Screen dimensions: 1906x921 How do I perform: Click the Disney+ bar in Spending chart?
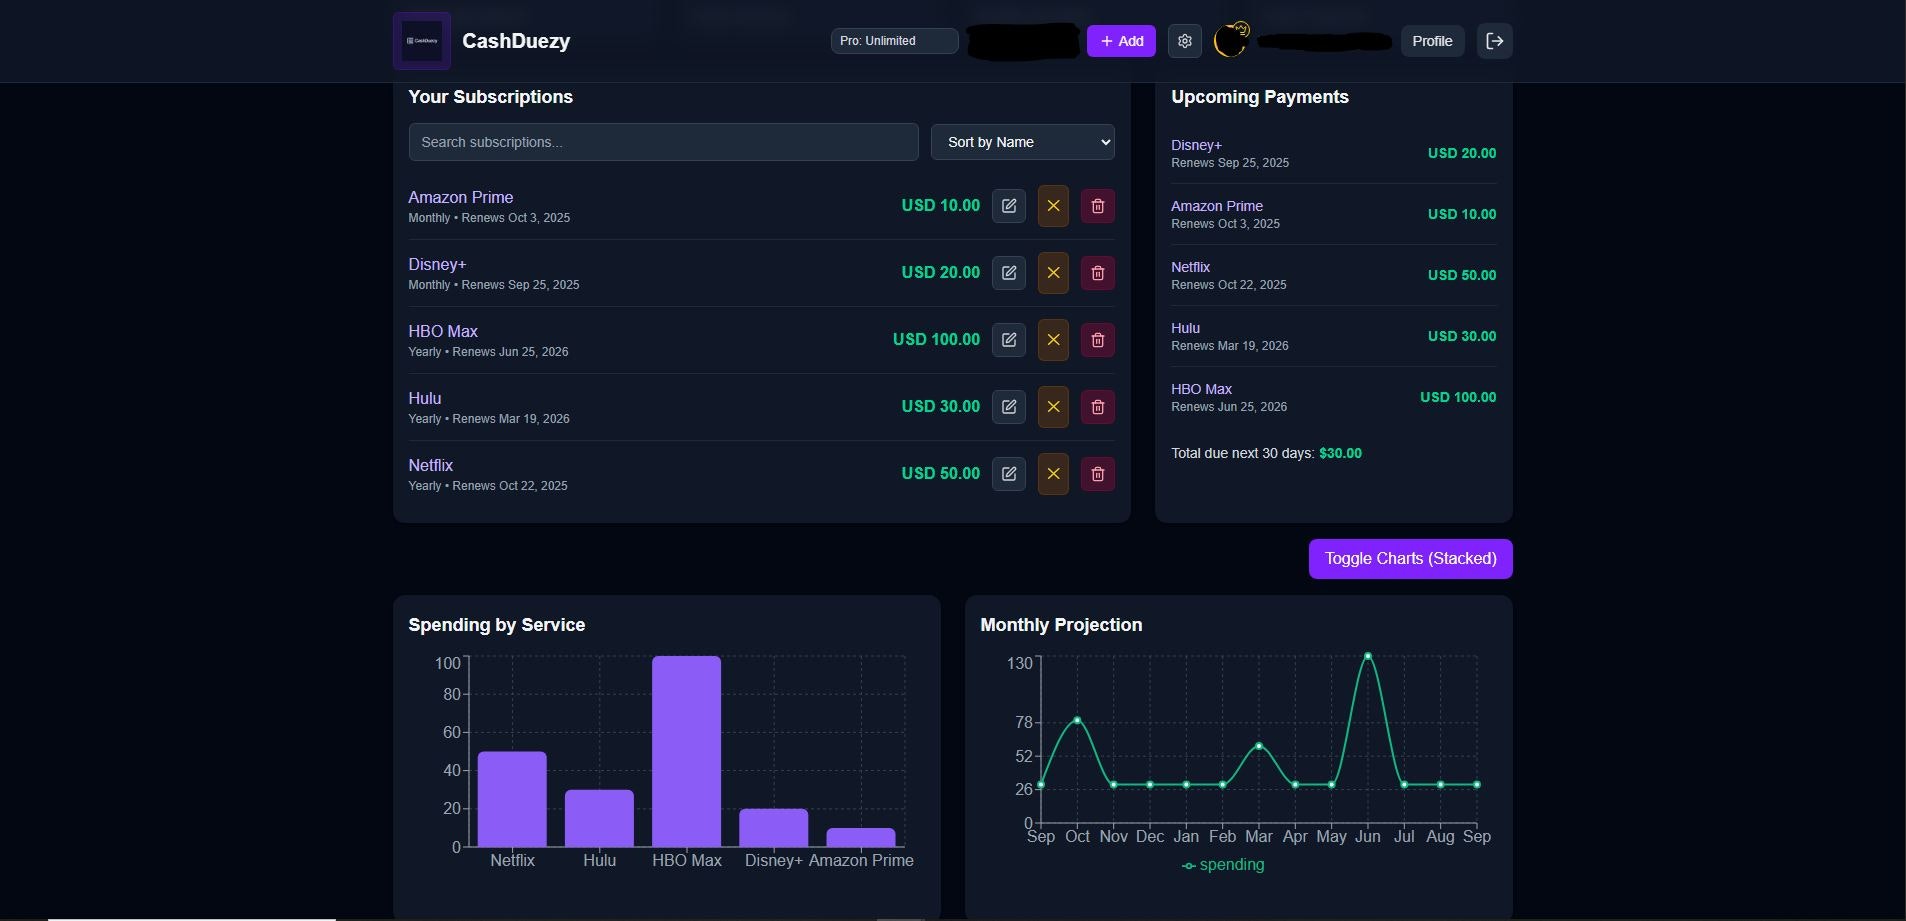tap(773, 828)
